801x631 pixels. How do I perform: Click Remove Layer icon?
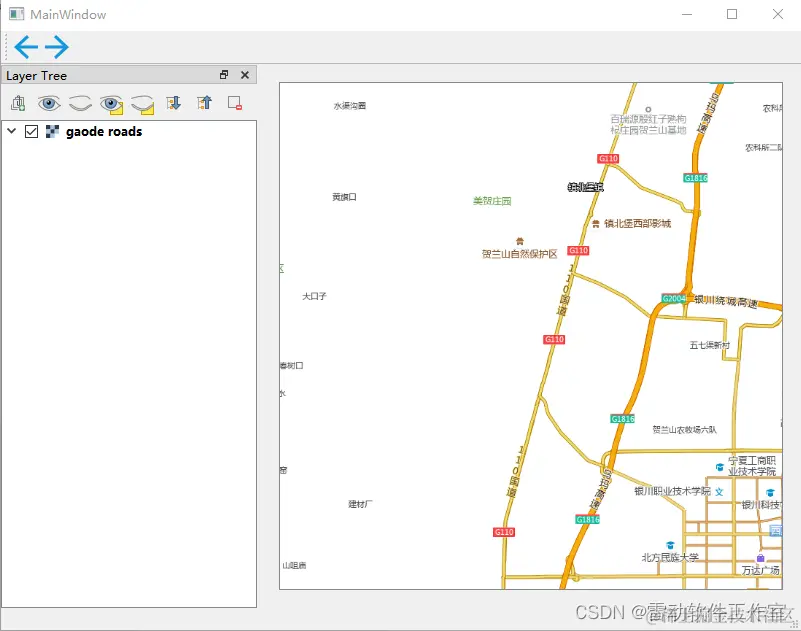(x=235, y=103)
